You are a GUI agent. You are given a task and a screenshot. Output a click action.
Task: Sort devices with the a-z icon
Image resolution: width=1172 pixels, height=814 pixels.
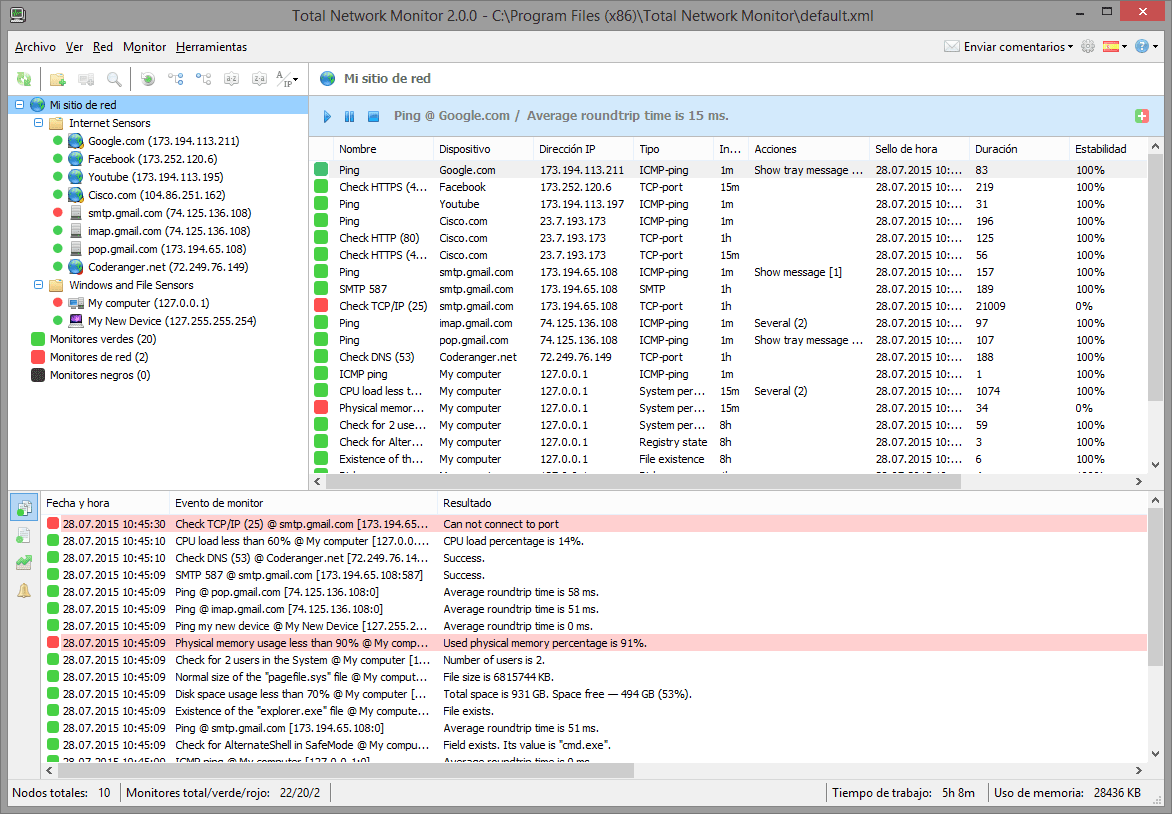(231, 79)
